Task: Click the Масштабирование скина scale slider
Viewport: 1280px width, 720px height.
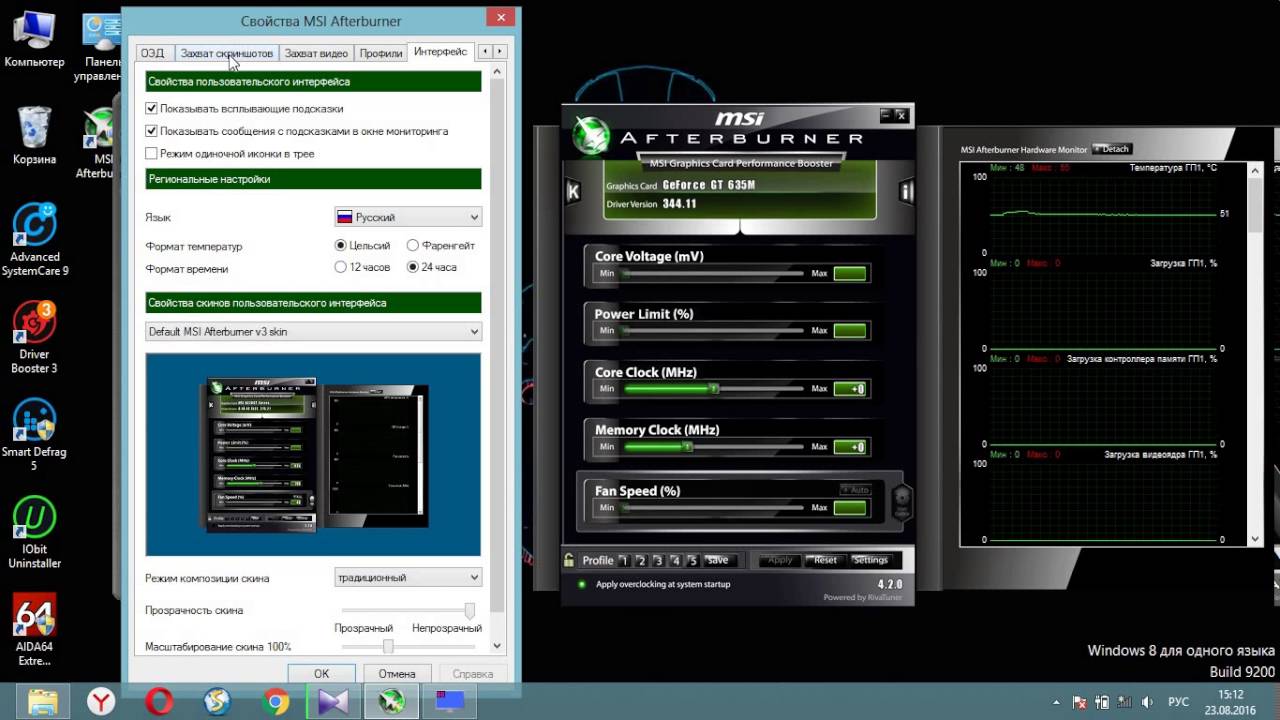Action: [x=408, y=647]
